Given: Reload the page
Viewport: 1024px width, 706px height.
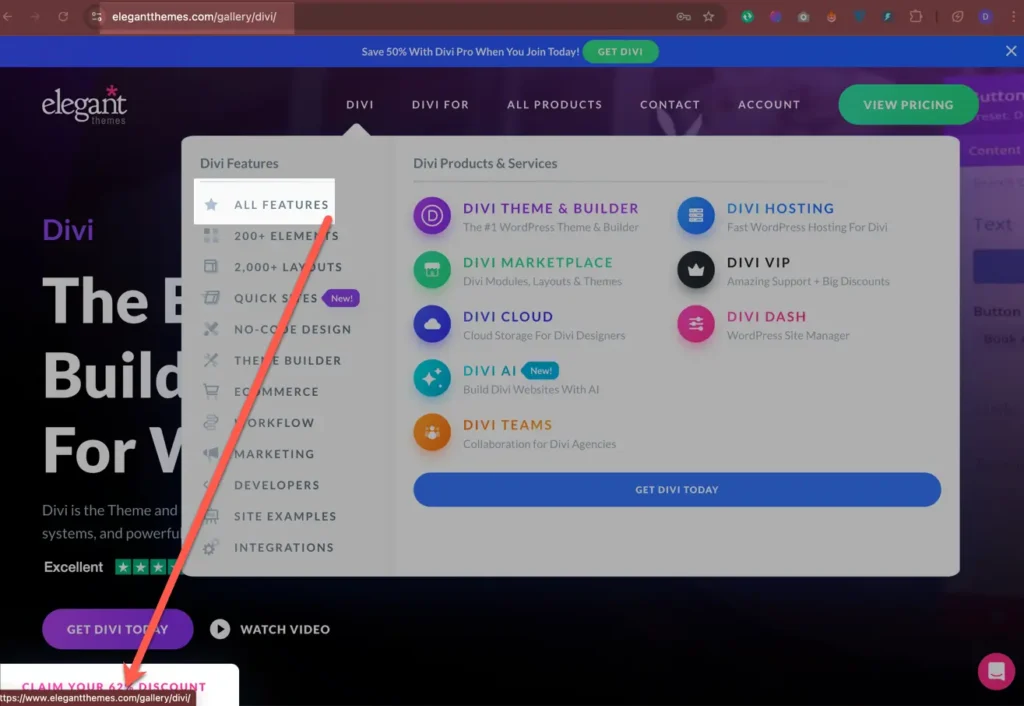Looking at the screenshot, I should (x=63, y=16).
